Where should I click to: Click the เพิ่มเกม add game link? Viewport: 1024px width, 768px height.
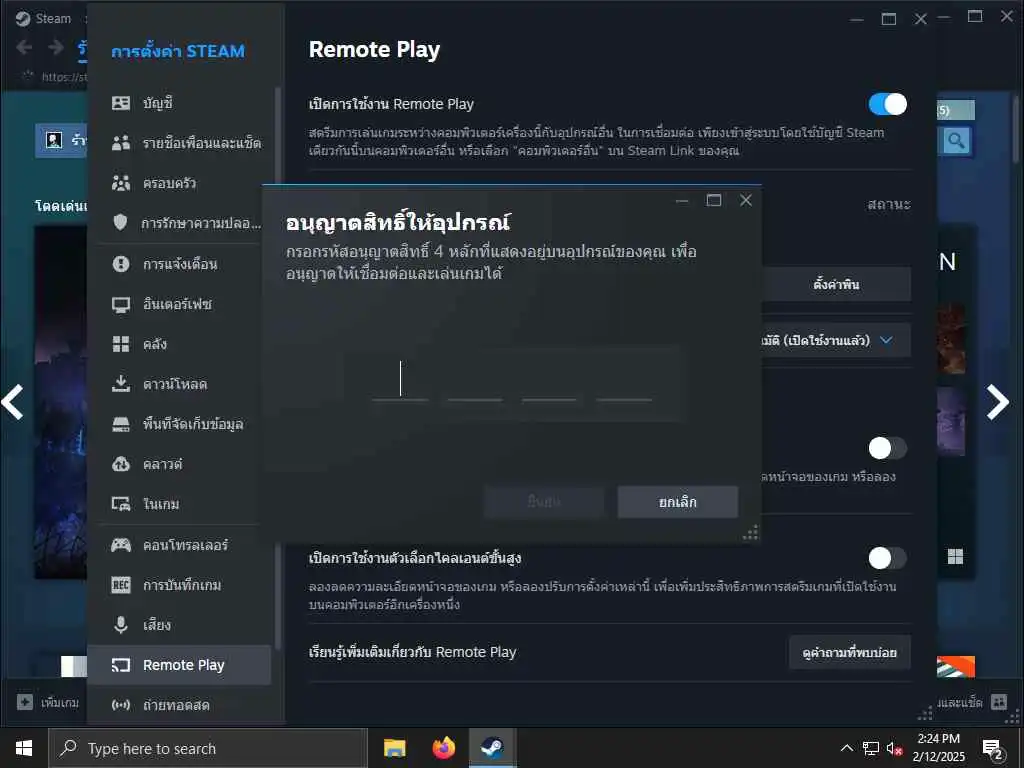tap(59, 702)
